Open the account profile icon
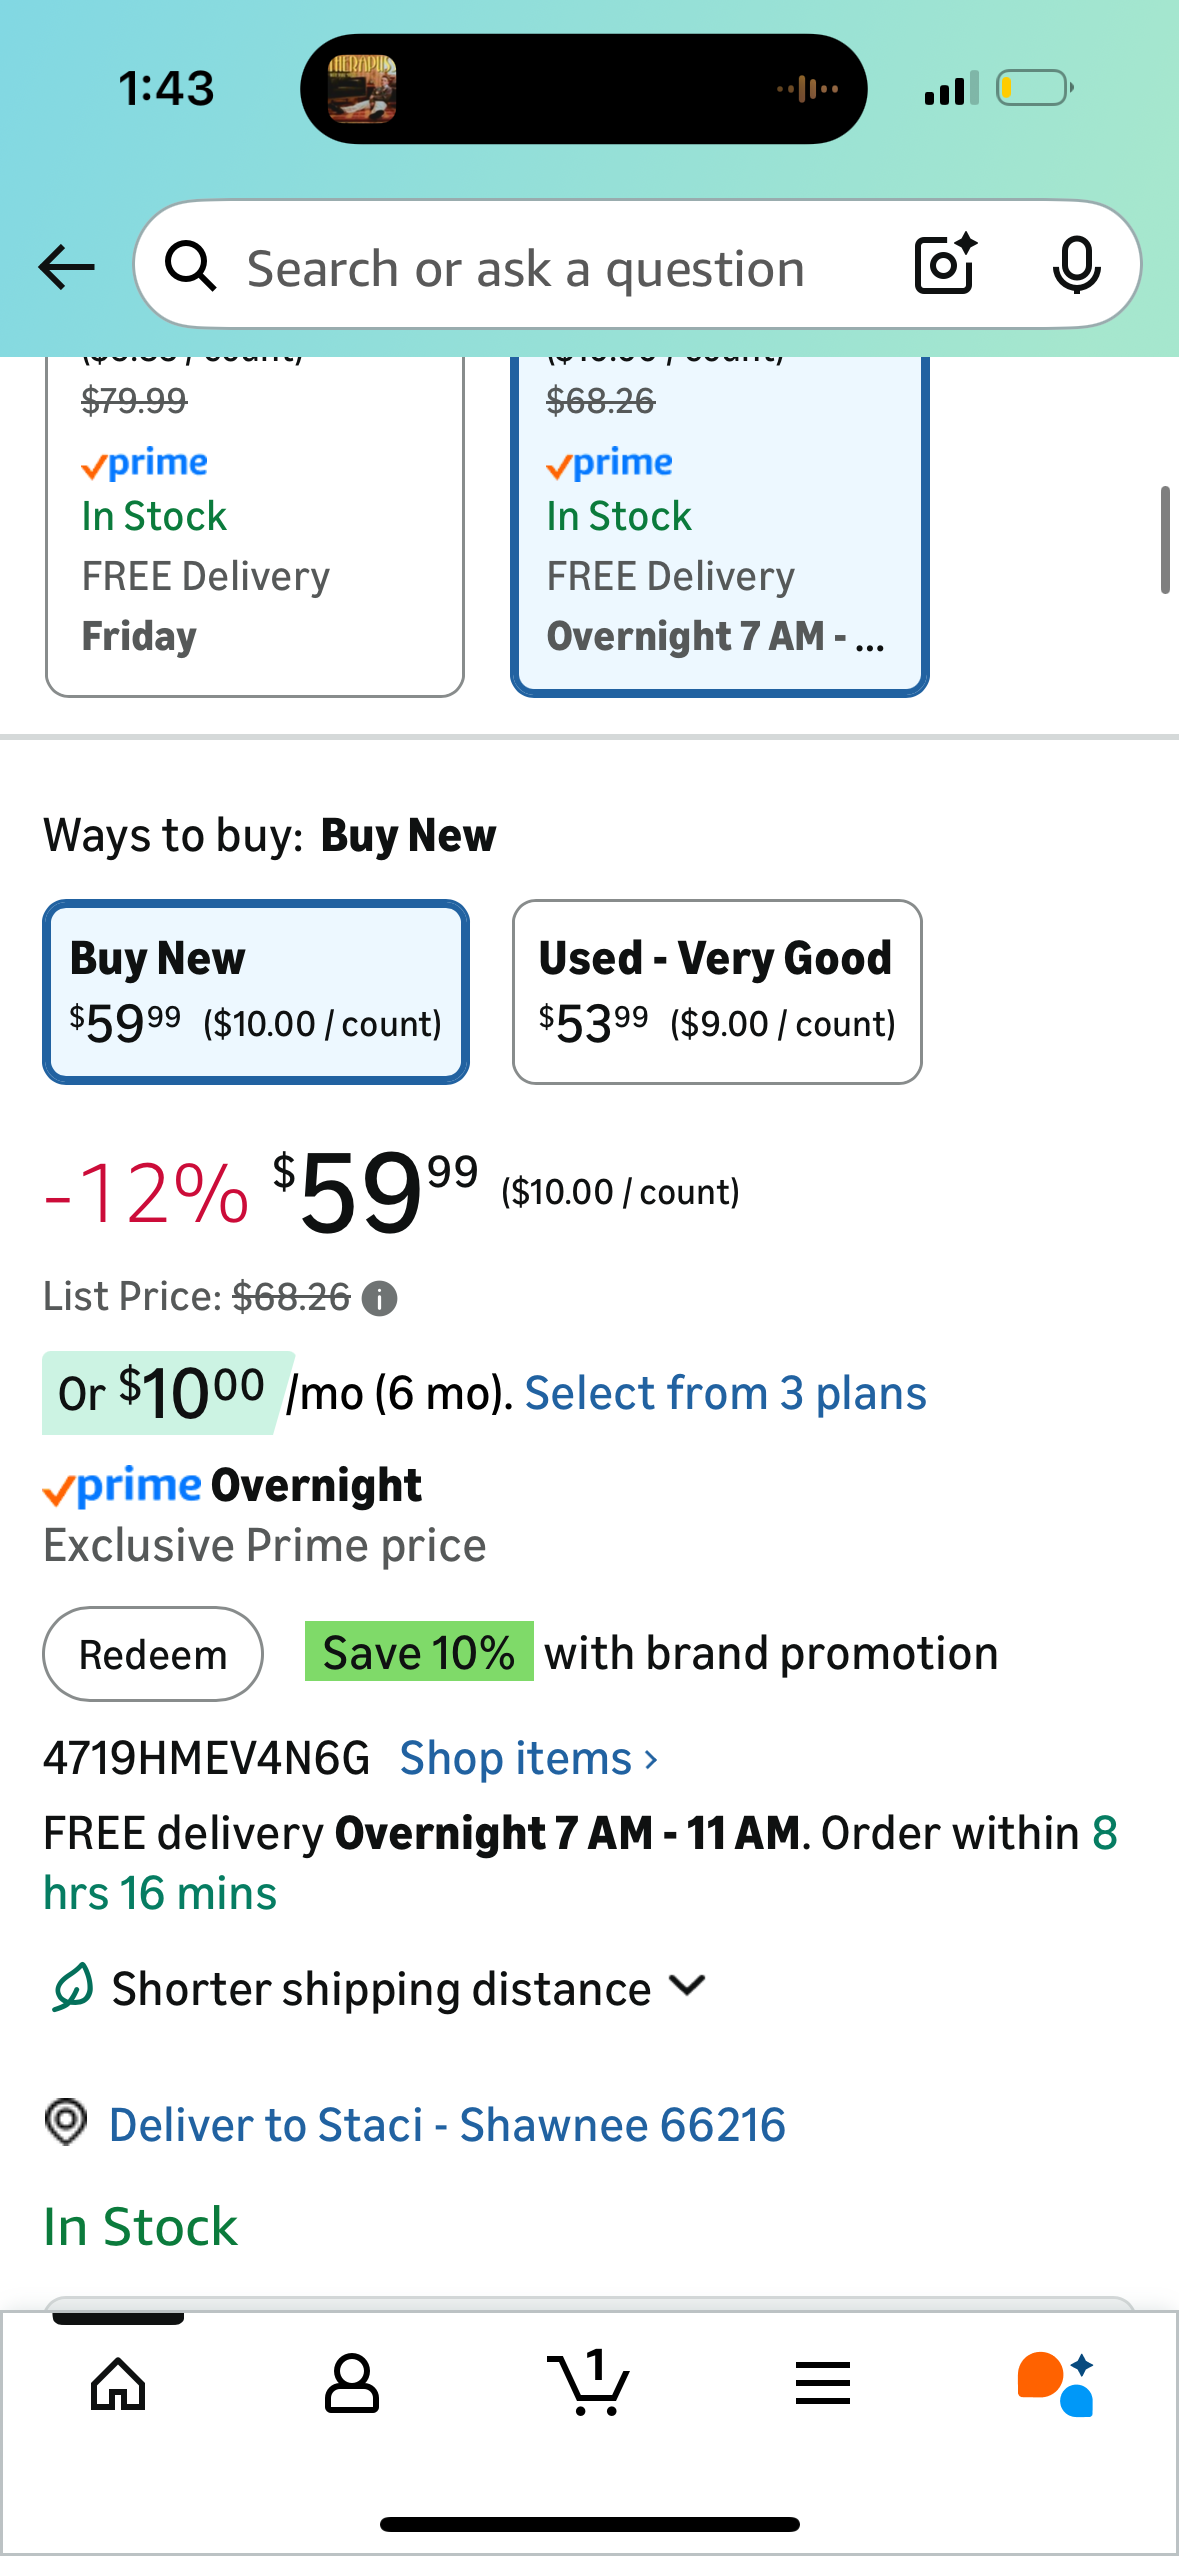The image size is (1179, 2556). [x=352, y=2384]
